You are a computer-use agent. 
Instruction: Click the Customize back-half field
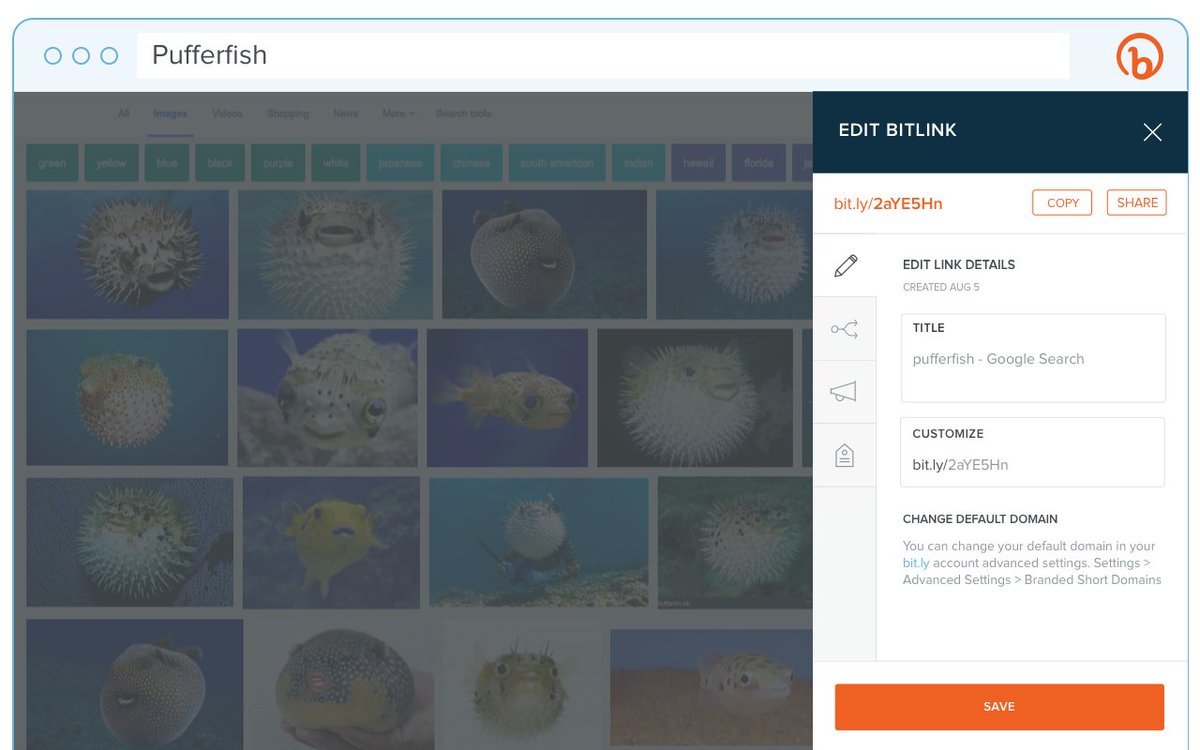[1033, 453]
